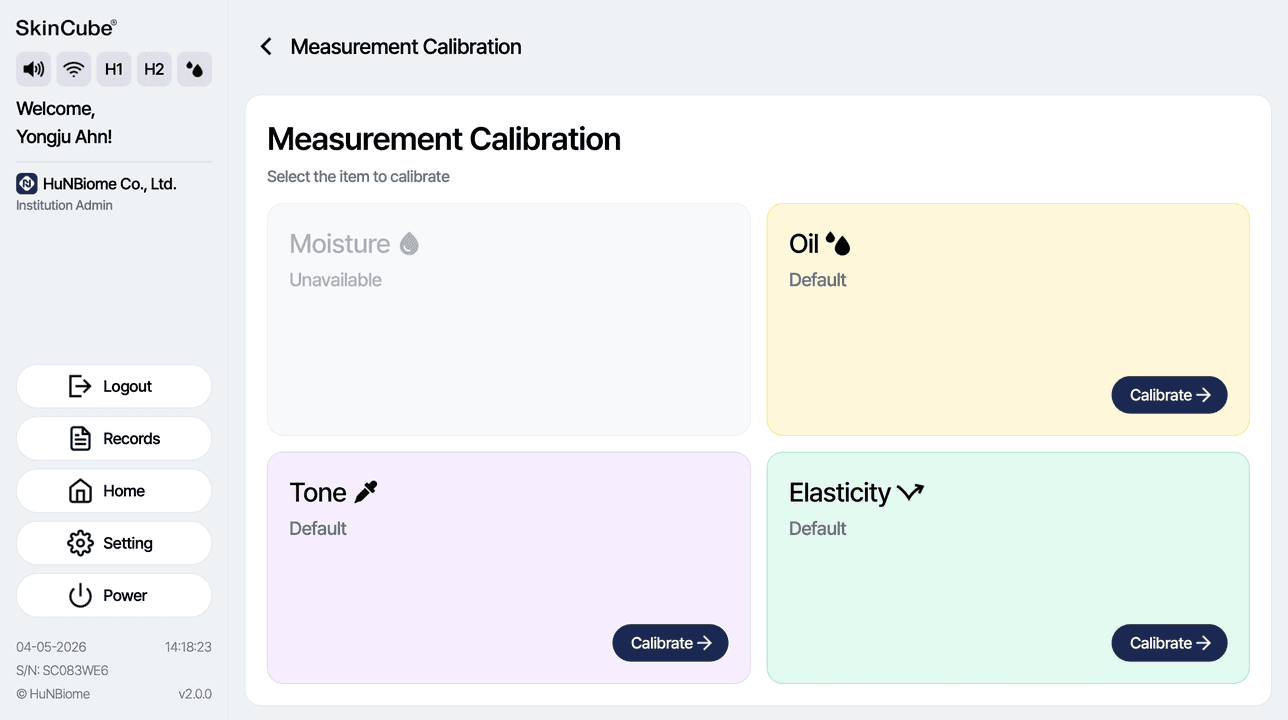Click the Unavailable status under Moisture
Image resolution: width=1288 pixels, height=720 pixels.
tap(335, 280)
